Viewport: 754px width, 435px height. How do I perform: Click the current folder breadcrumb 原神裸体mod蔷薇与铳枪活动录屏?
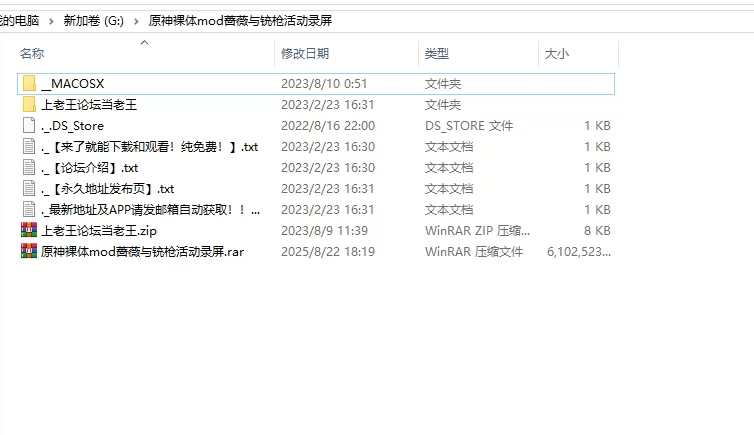pos(240,21)
